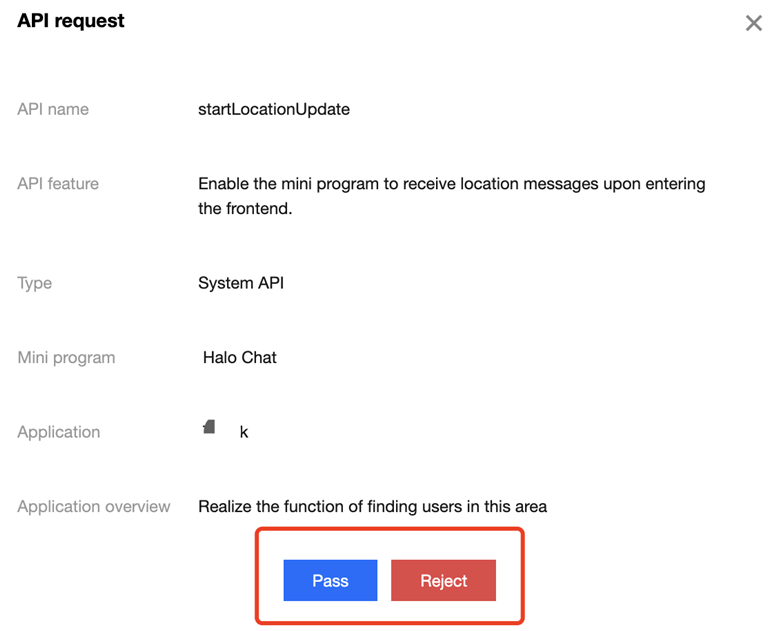
Task: Click the Mini program field label
Action: [x=66, y=357]
